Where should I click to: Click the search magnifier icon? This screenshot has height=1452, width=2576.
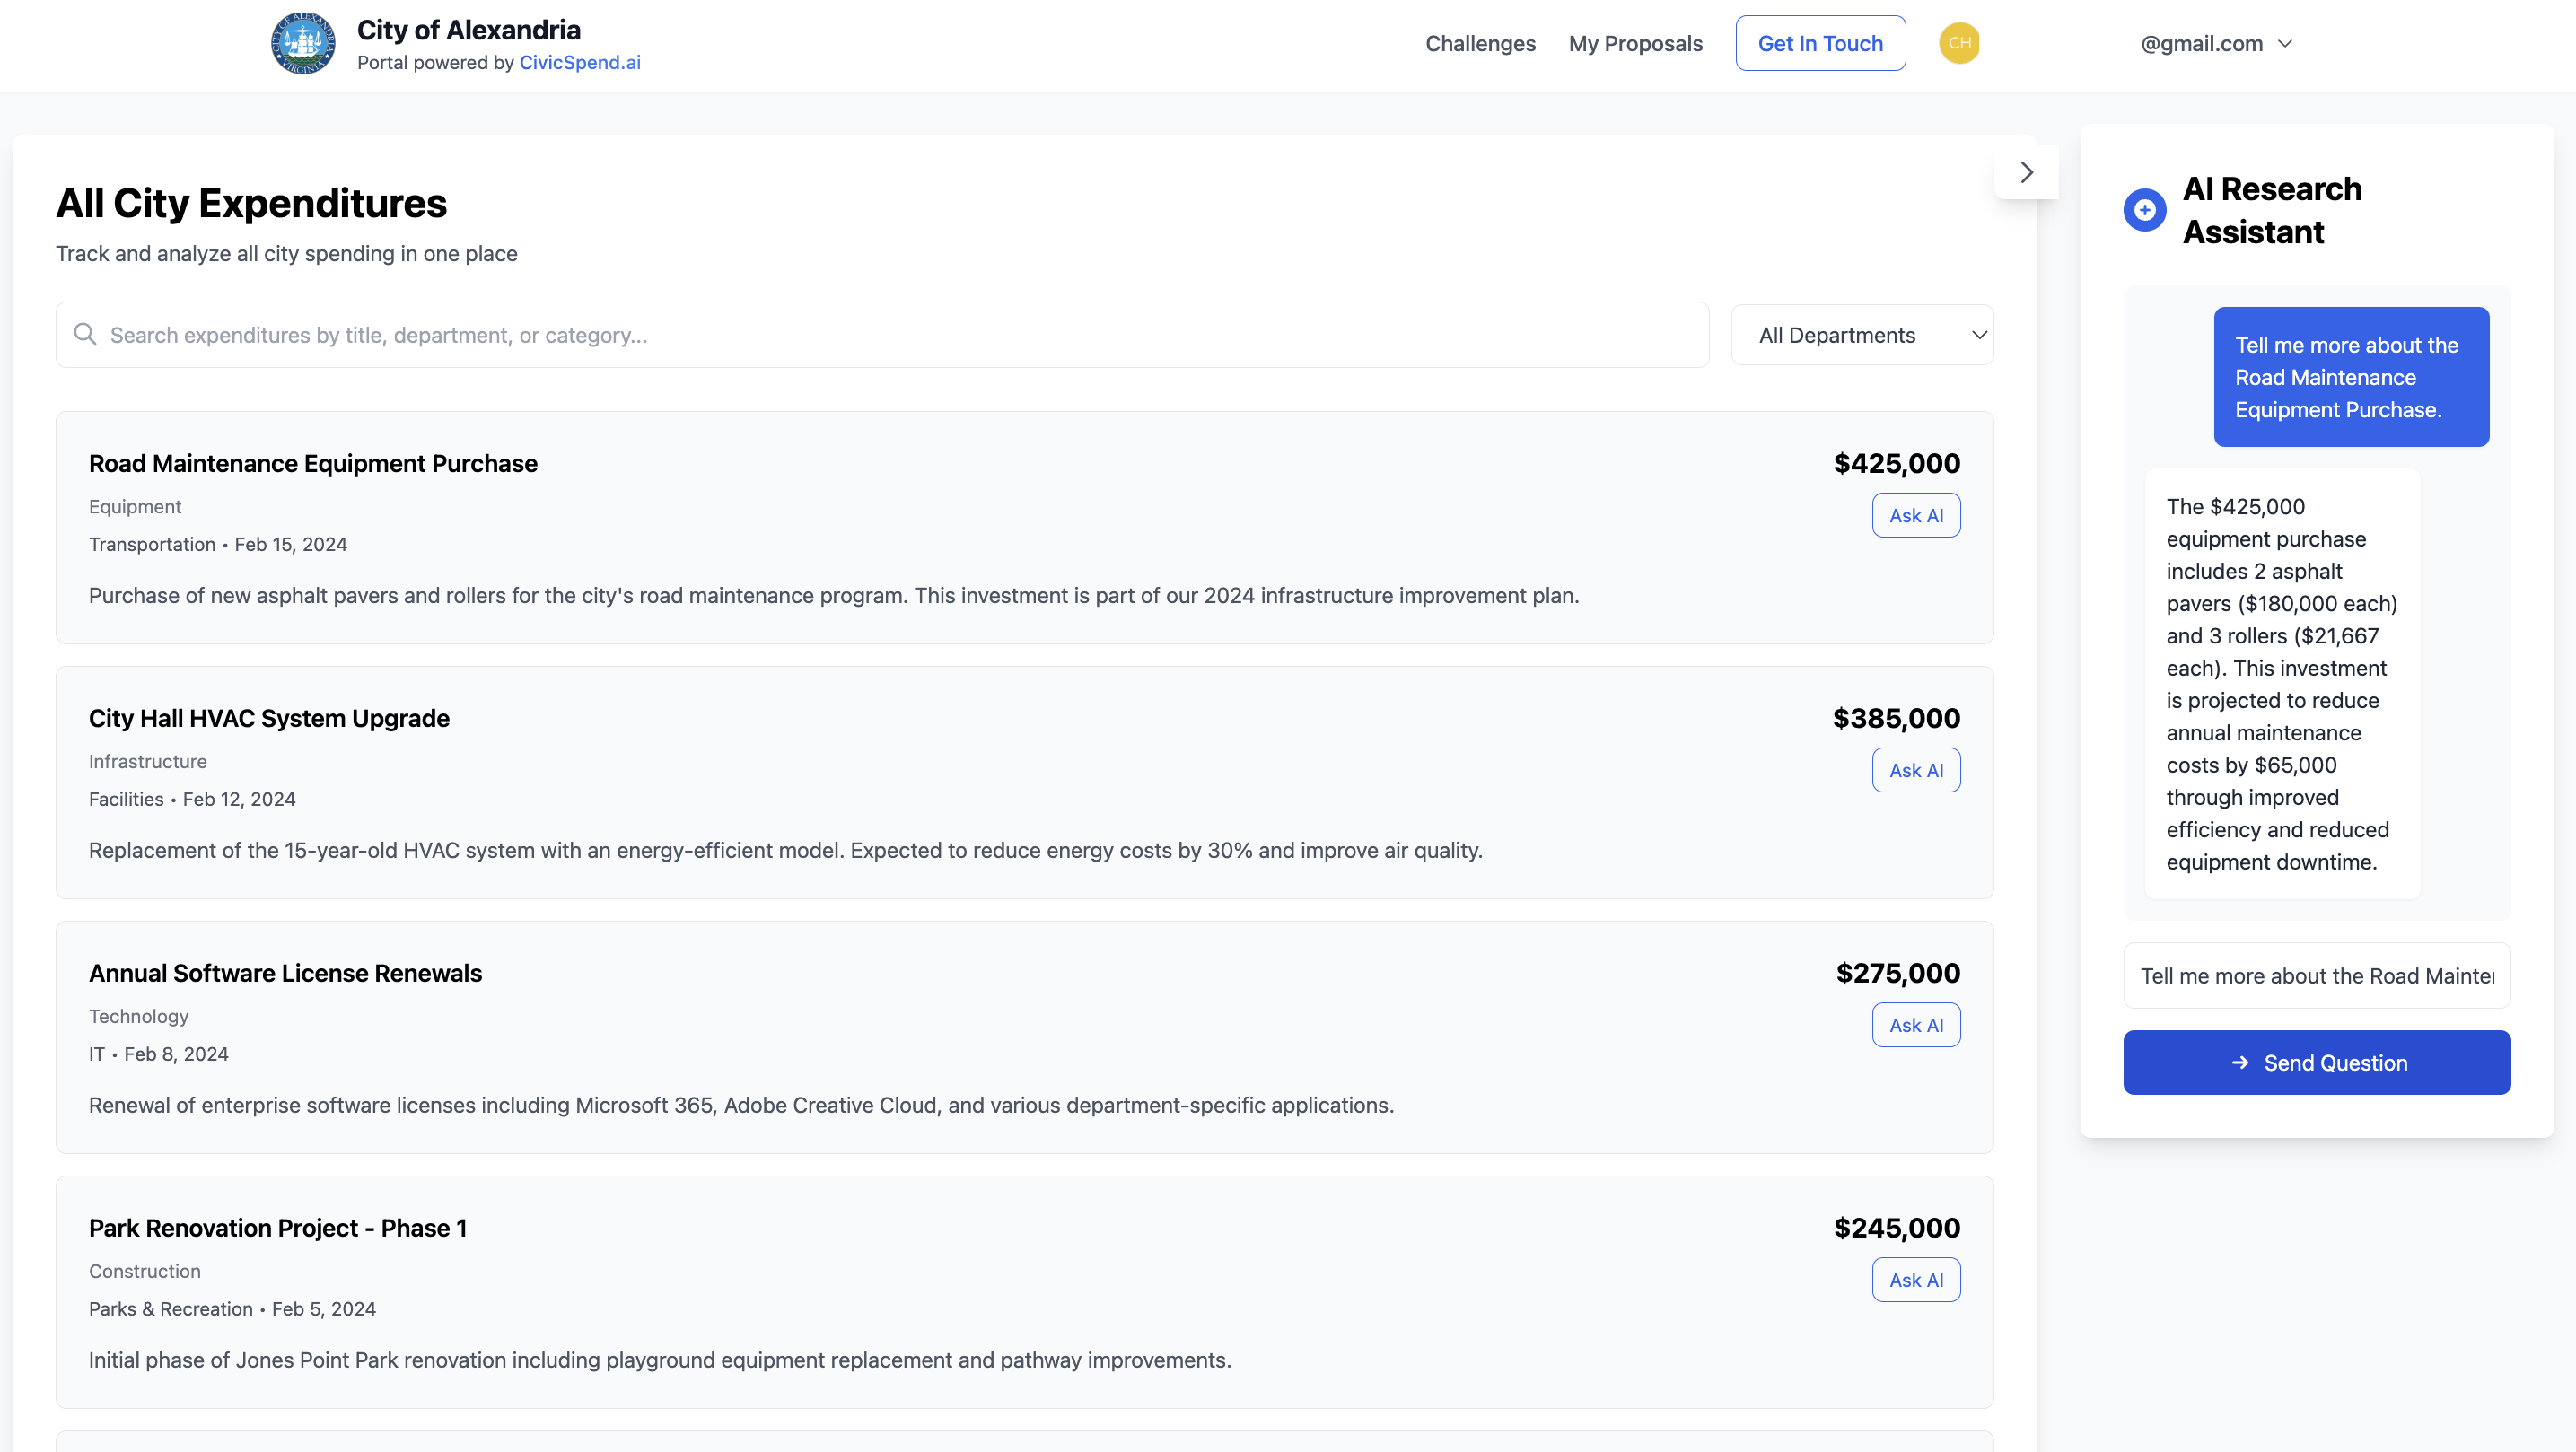[85, 334]
